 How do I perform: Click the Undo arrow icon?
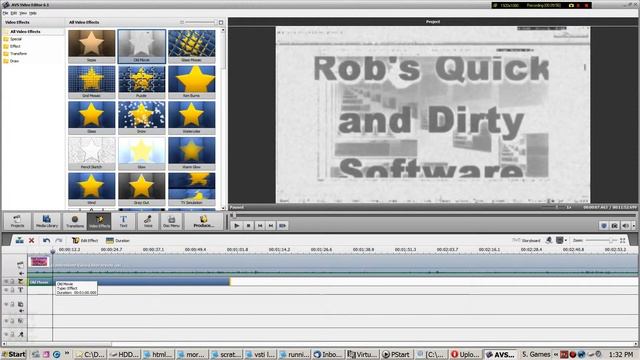(x=47, y=240)
